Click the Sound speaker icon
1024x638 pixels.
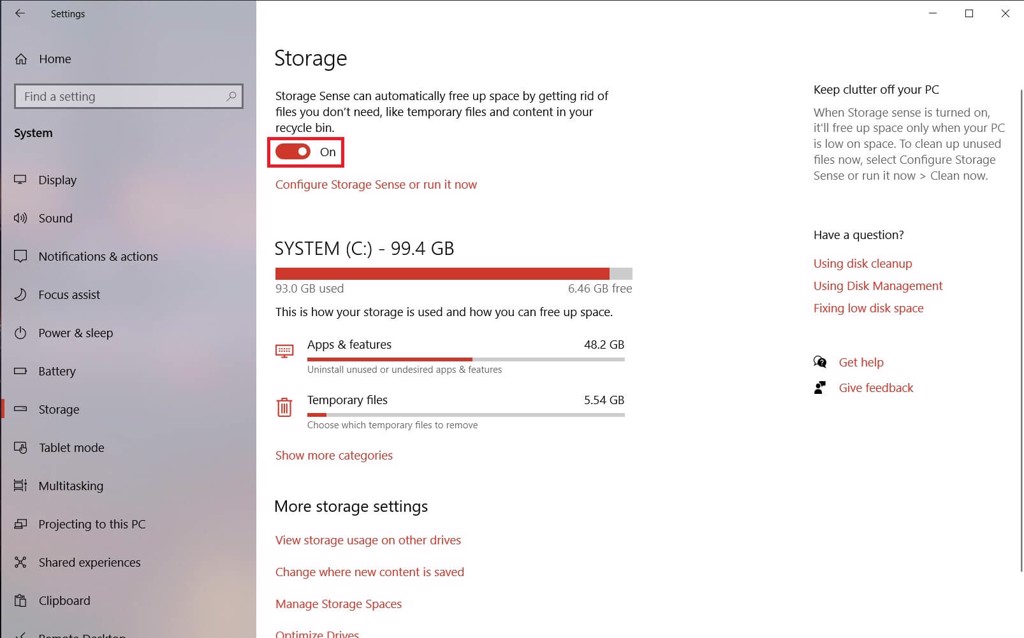pyautogui.click(x=20, y=218)
